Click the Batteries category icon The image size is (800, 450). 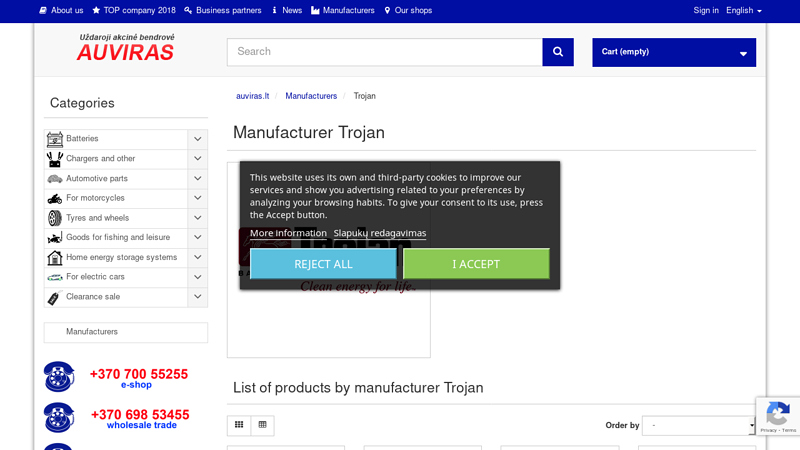[55, 139]
